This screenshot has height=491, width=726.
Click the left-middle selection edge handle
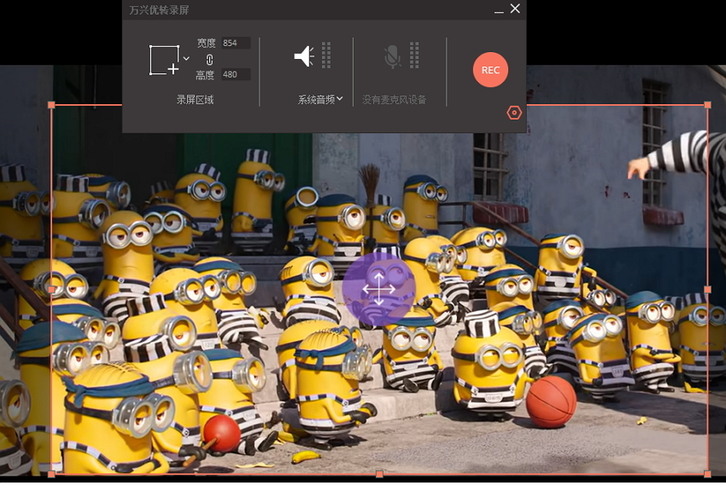click(x=52, y=289)
